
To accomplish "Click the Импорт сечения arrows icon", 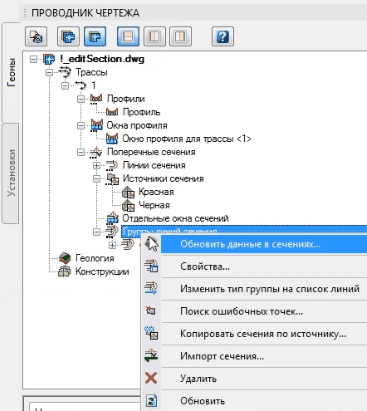I will (x=151, y=356).
